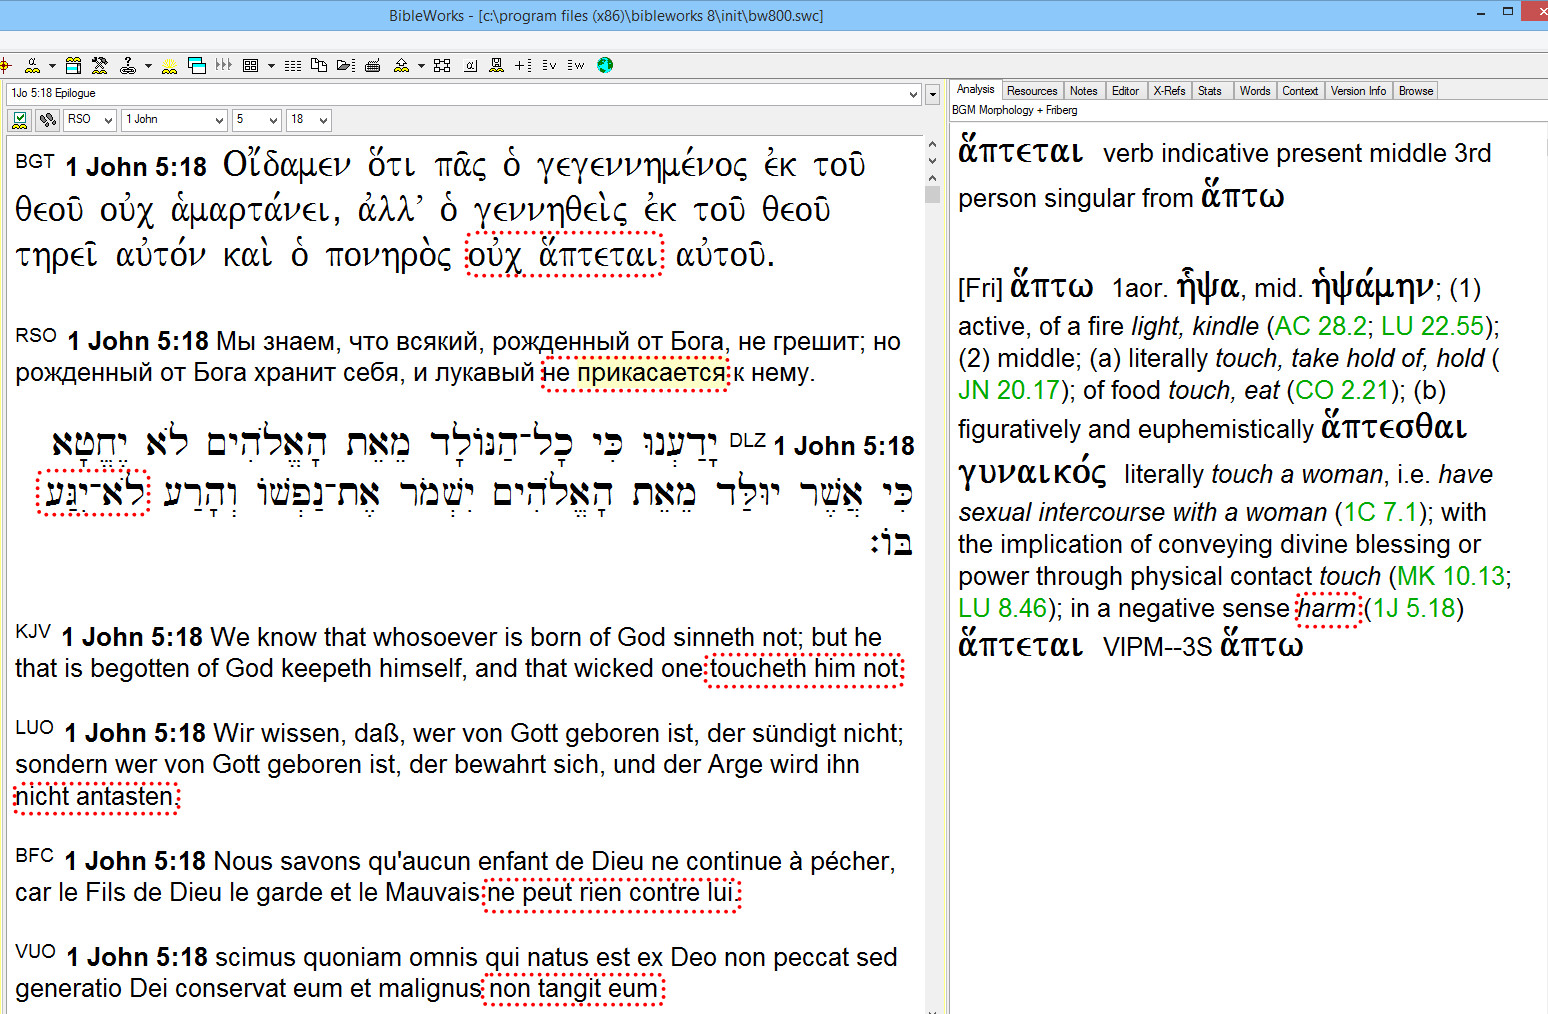
Task: Click the BFC version label
Action: pos(35,855)
